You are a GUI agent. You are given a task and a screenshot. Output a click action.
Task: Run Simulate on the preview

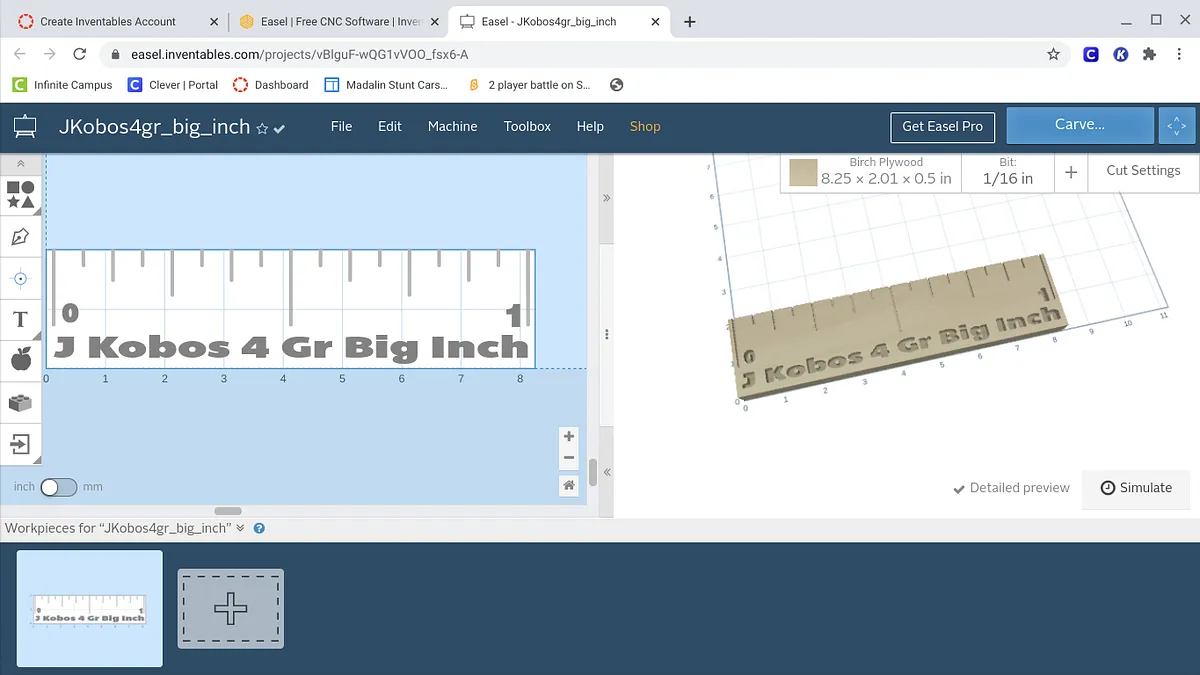point(1136,488)
